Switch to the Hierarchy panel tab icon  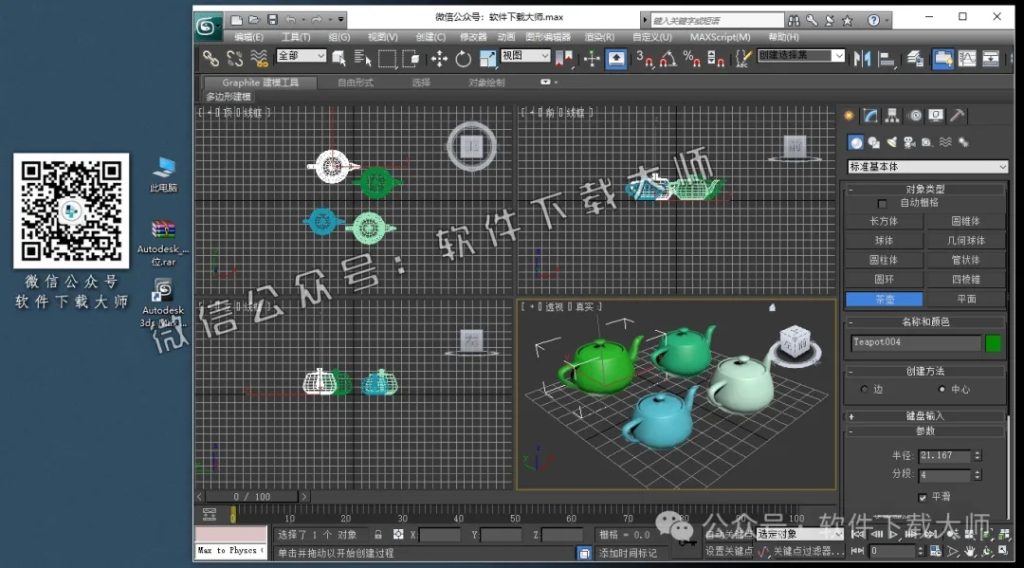tap(892, 116)
